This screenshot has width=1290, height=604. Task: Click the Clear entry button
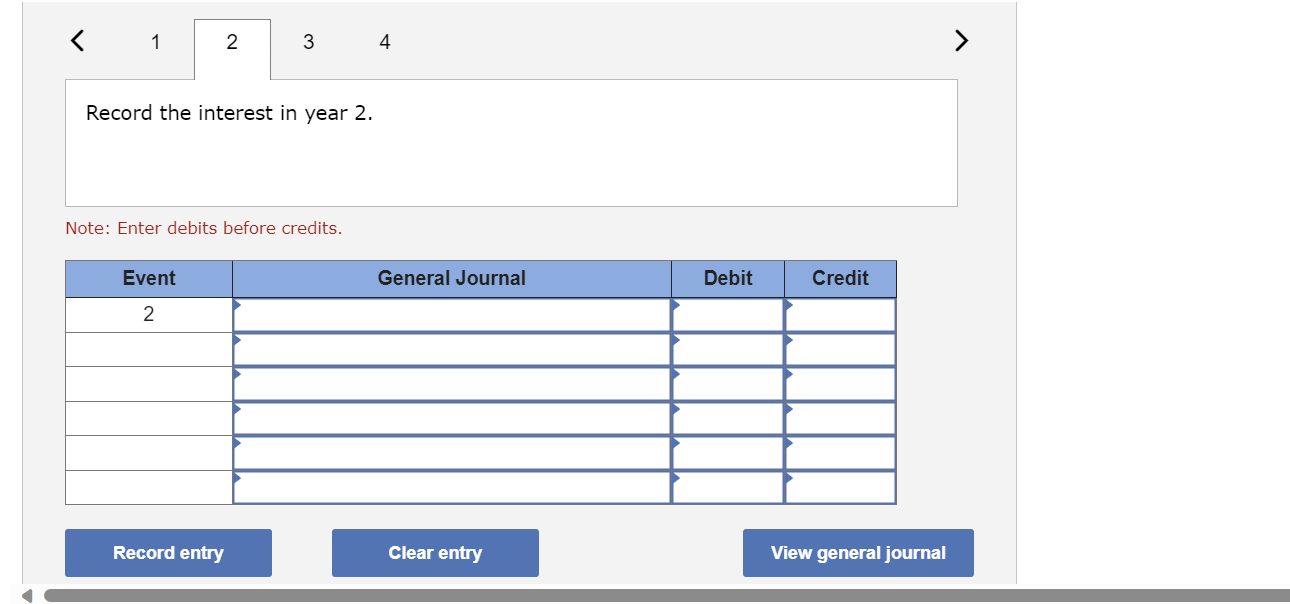[435, 552]
